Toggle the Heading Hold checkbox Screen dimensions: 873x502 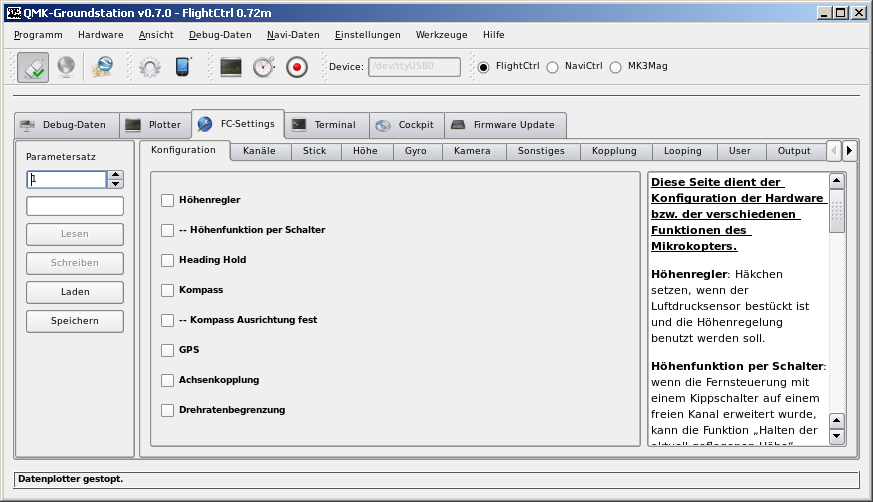[x=167, y=260]
